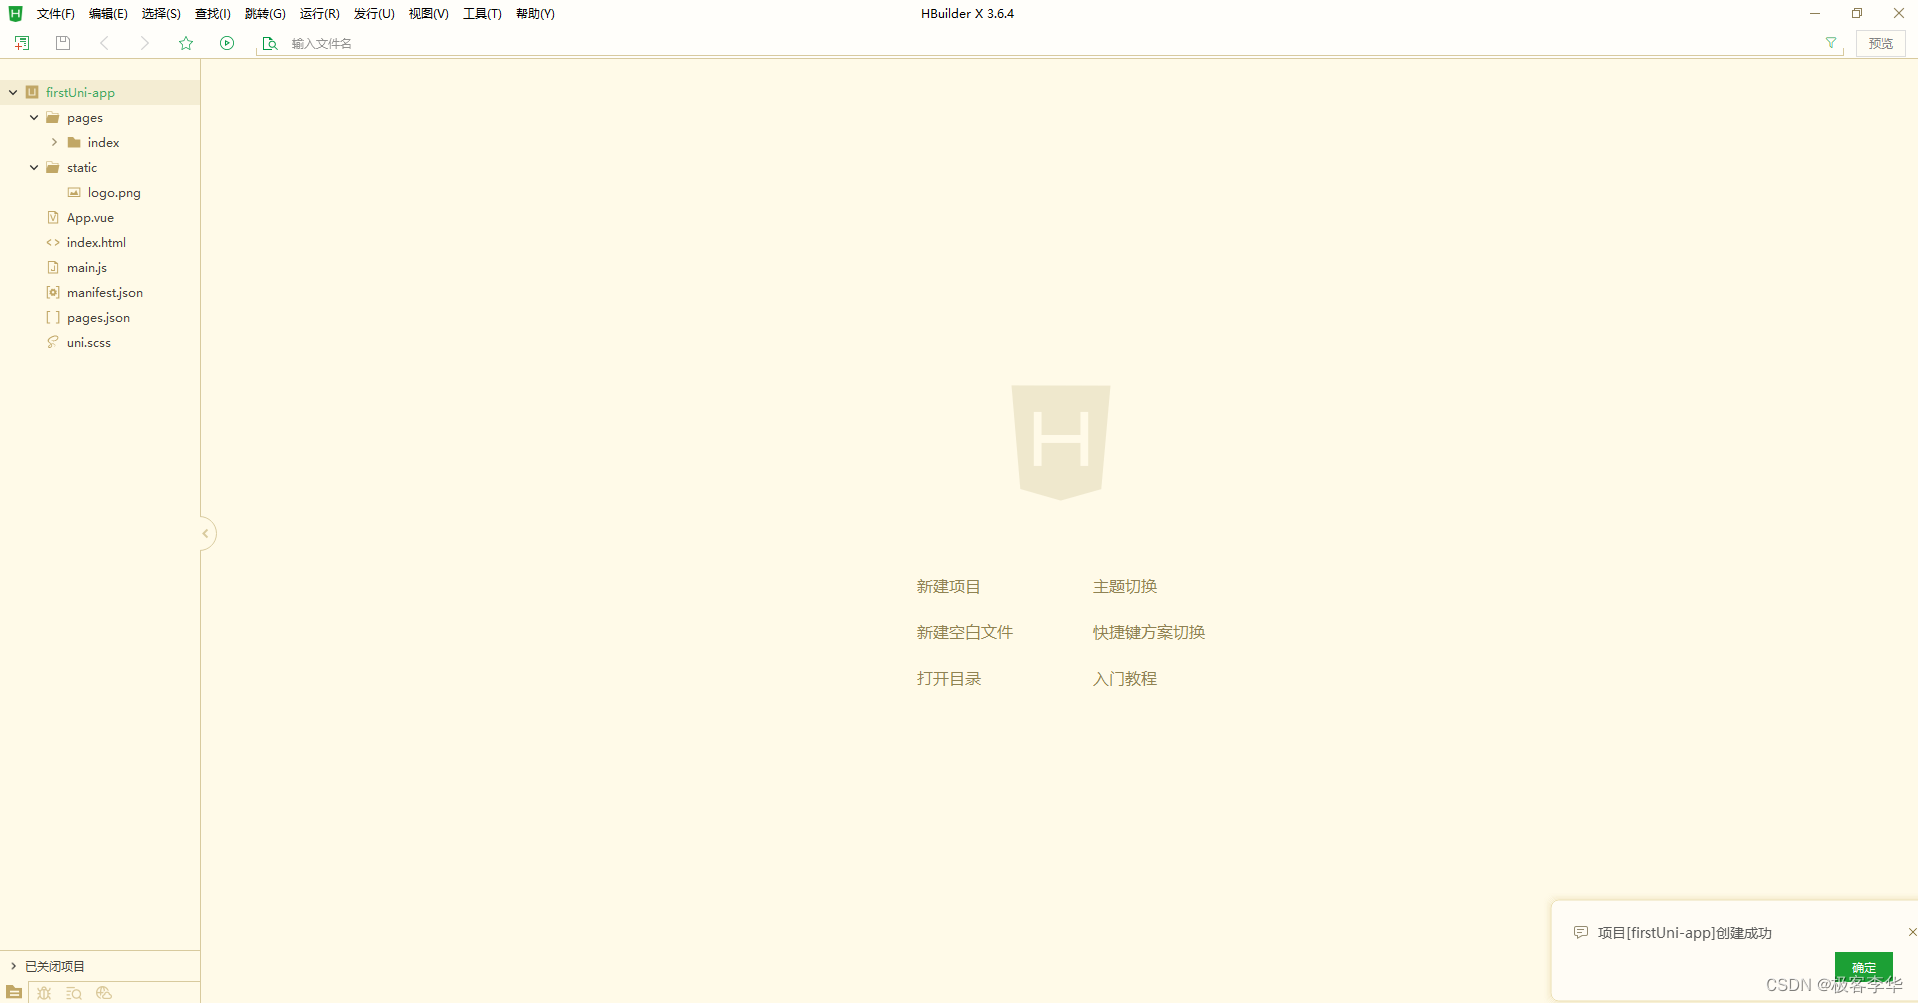Open the 编辑(E) menu
The height and width of the screenshot is (1003, 1918).
[108, 14]
